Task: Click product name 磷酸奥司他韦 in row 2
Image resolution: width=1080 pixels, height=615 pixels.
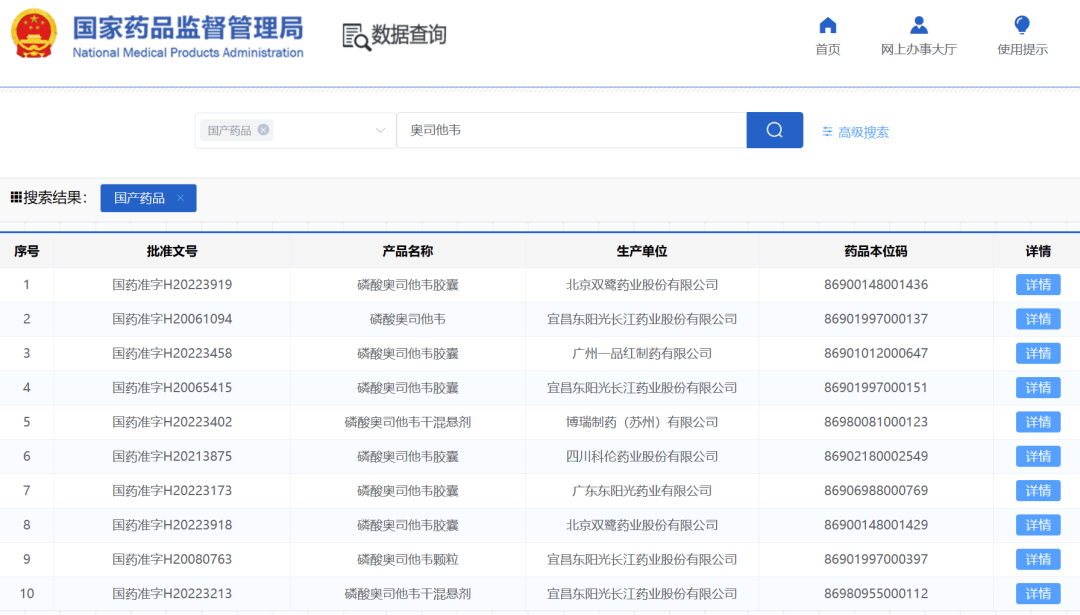Action: pyautogui.click(x=408, y=319)
